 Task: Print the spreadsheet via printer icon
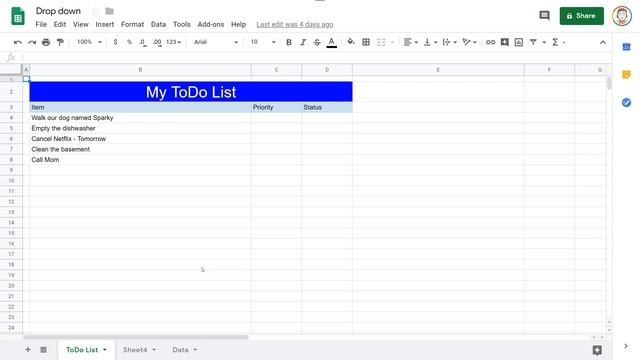46,42
